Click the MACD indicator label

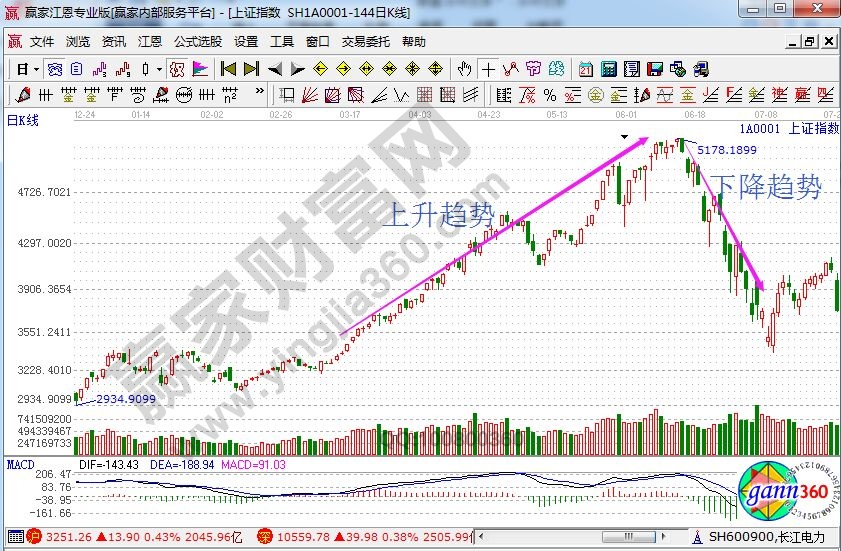[21, 465]
